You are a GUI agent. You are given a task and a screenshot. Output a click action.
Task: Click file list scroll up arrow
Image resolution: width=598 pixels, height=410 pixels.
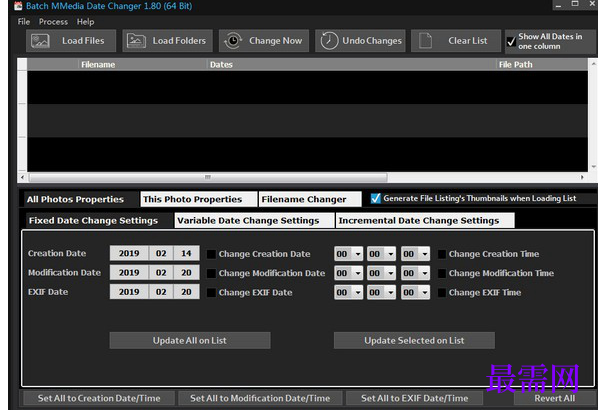click(593, 63)
